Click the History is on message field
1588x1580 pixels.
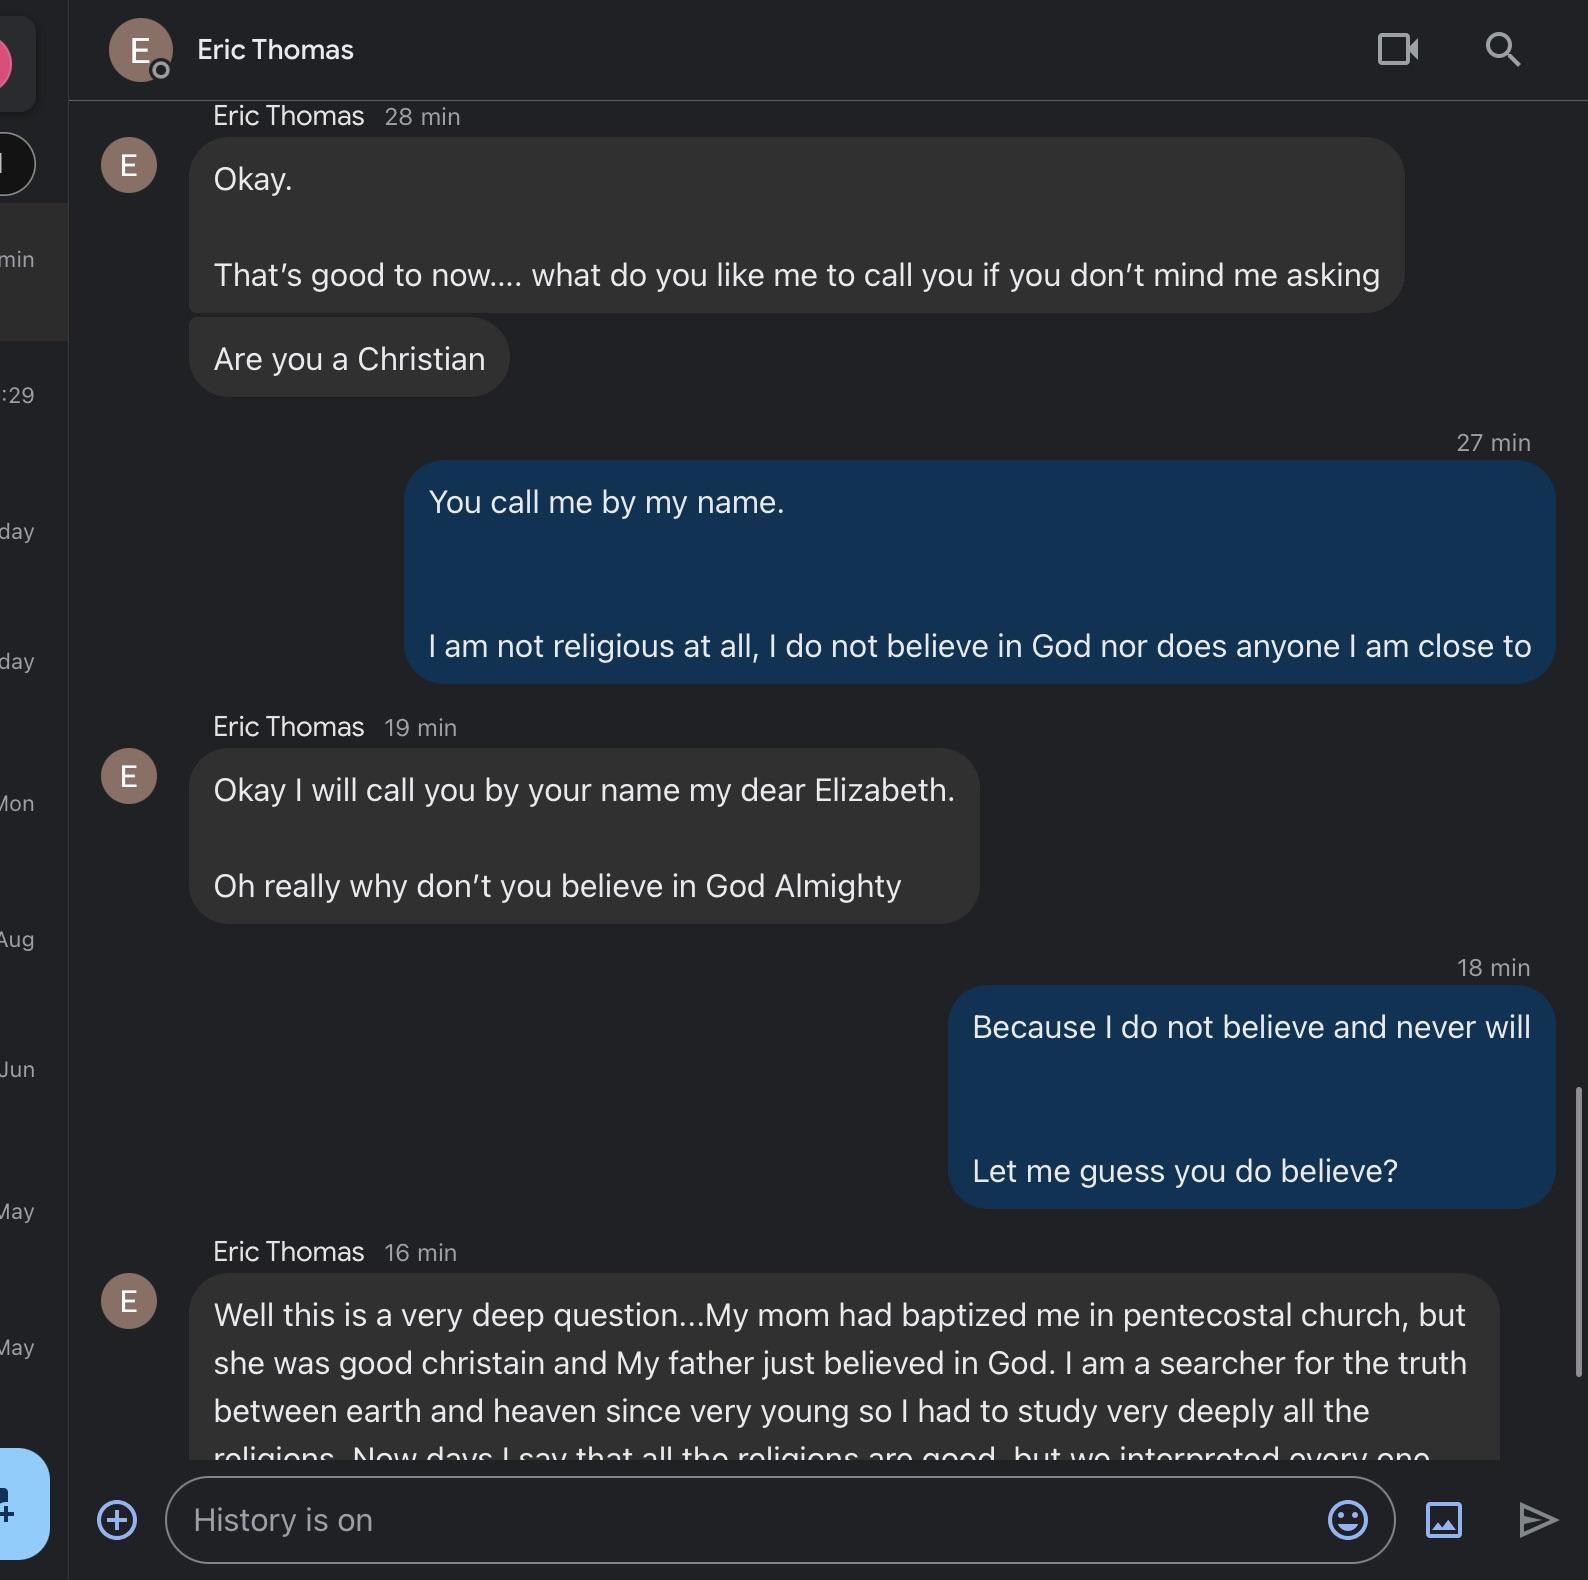tap(700, 1520)
